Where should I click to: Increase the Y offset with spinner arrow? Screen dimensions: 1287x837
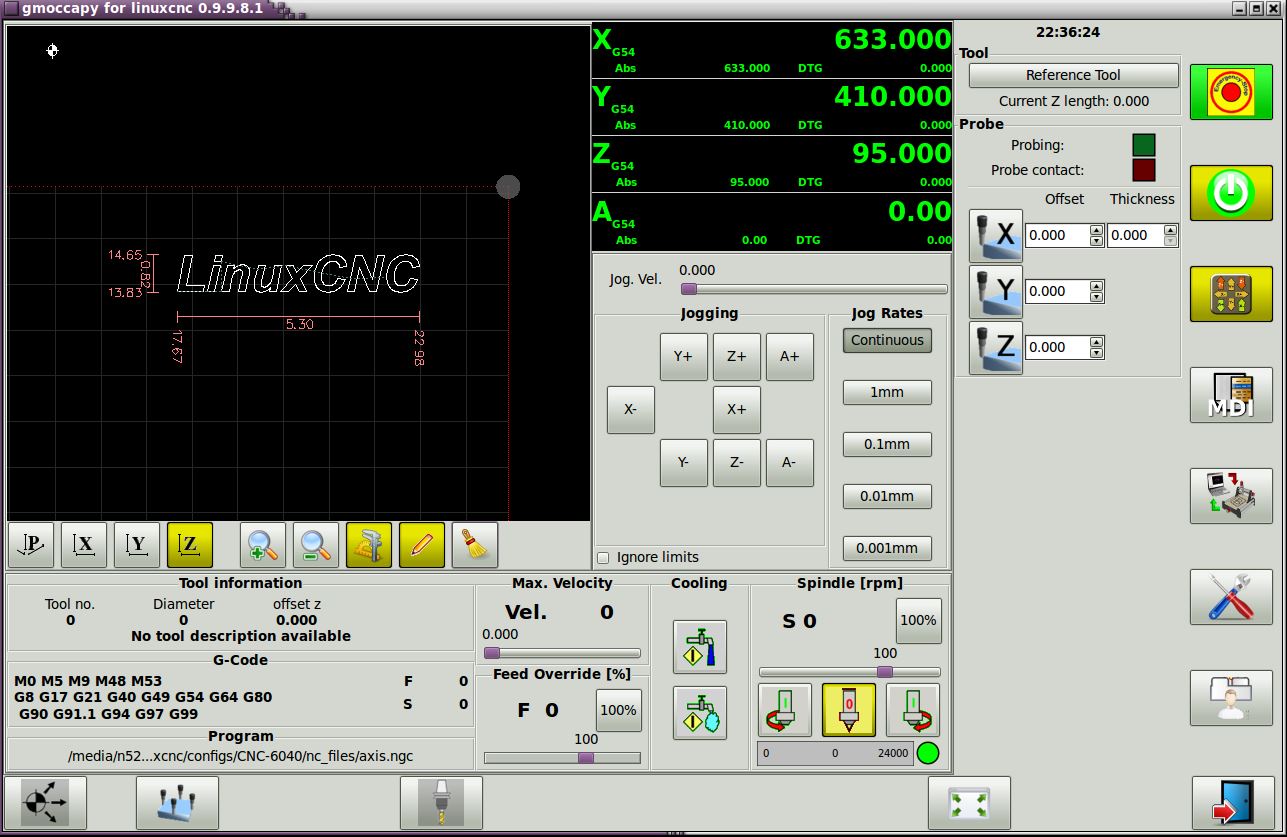(x=1096, y=286)
